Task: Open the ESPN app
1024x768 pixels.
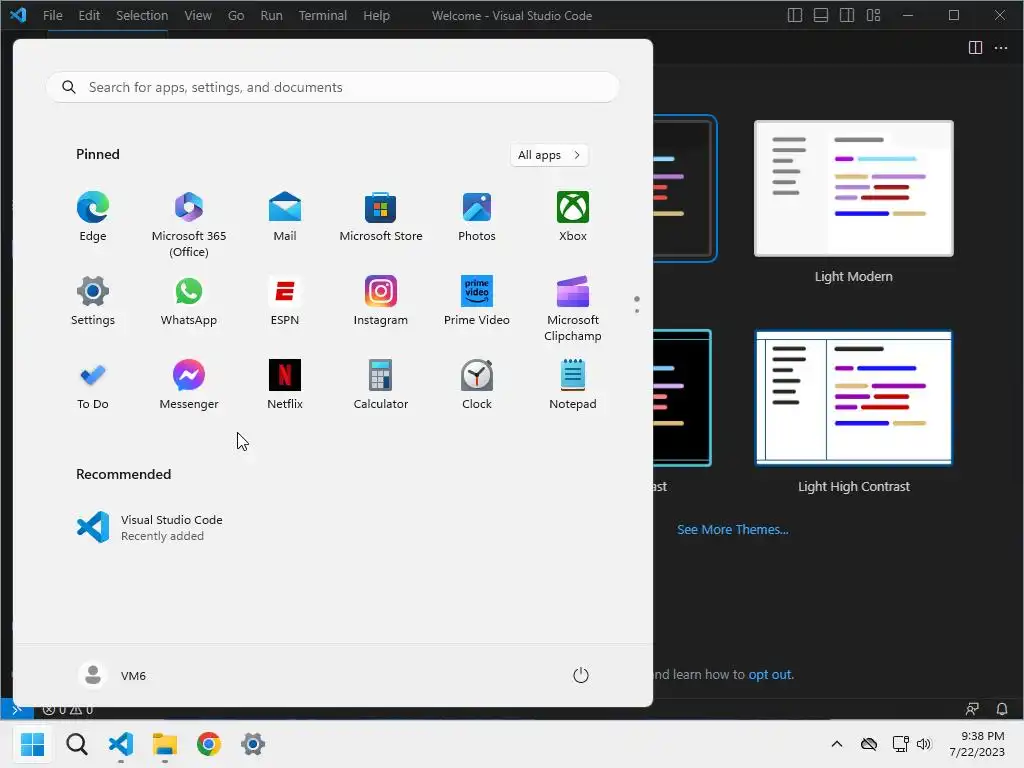Action: (x=285, y=301)
